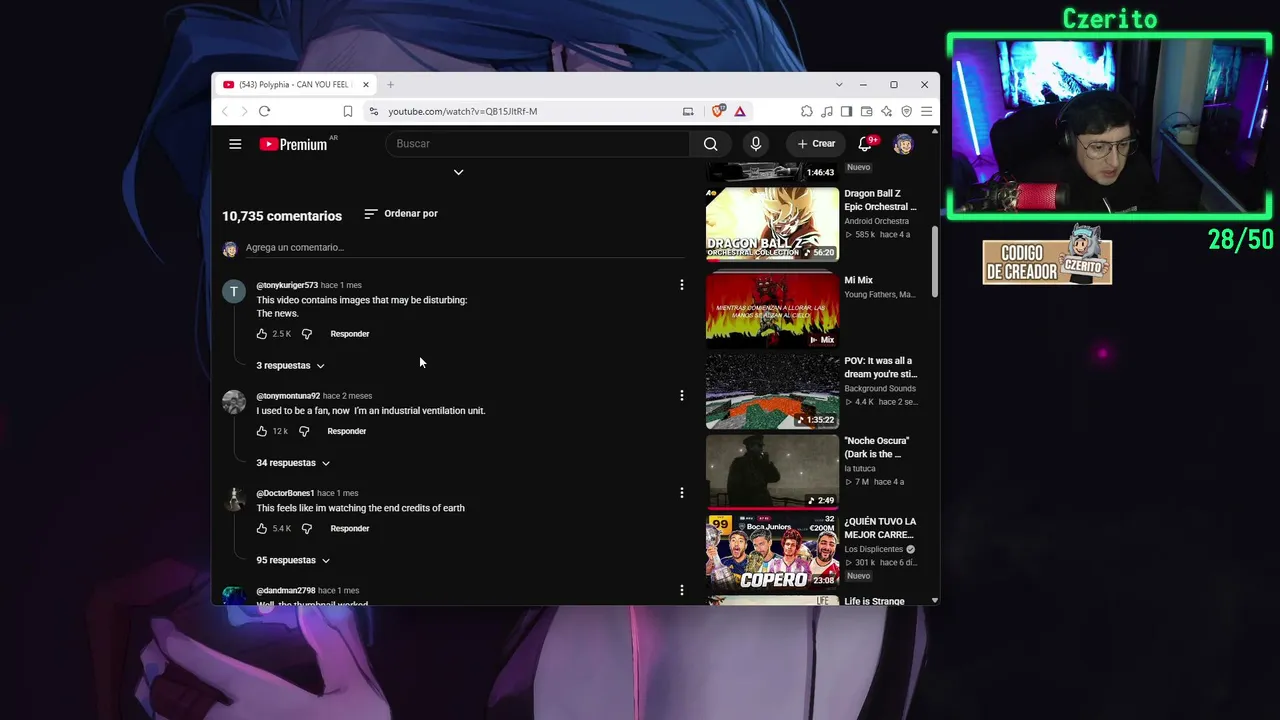Open options menu for DoctorBones1's comment

coord(682,493)
